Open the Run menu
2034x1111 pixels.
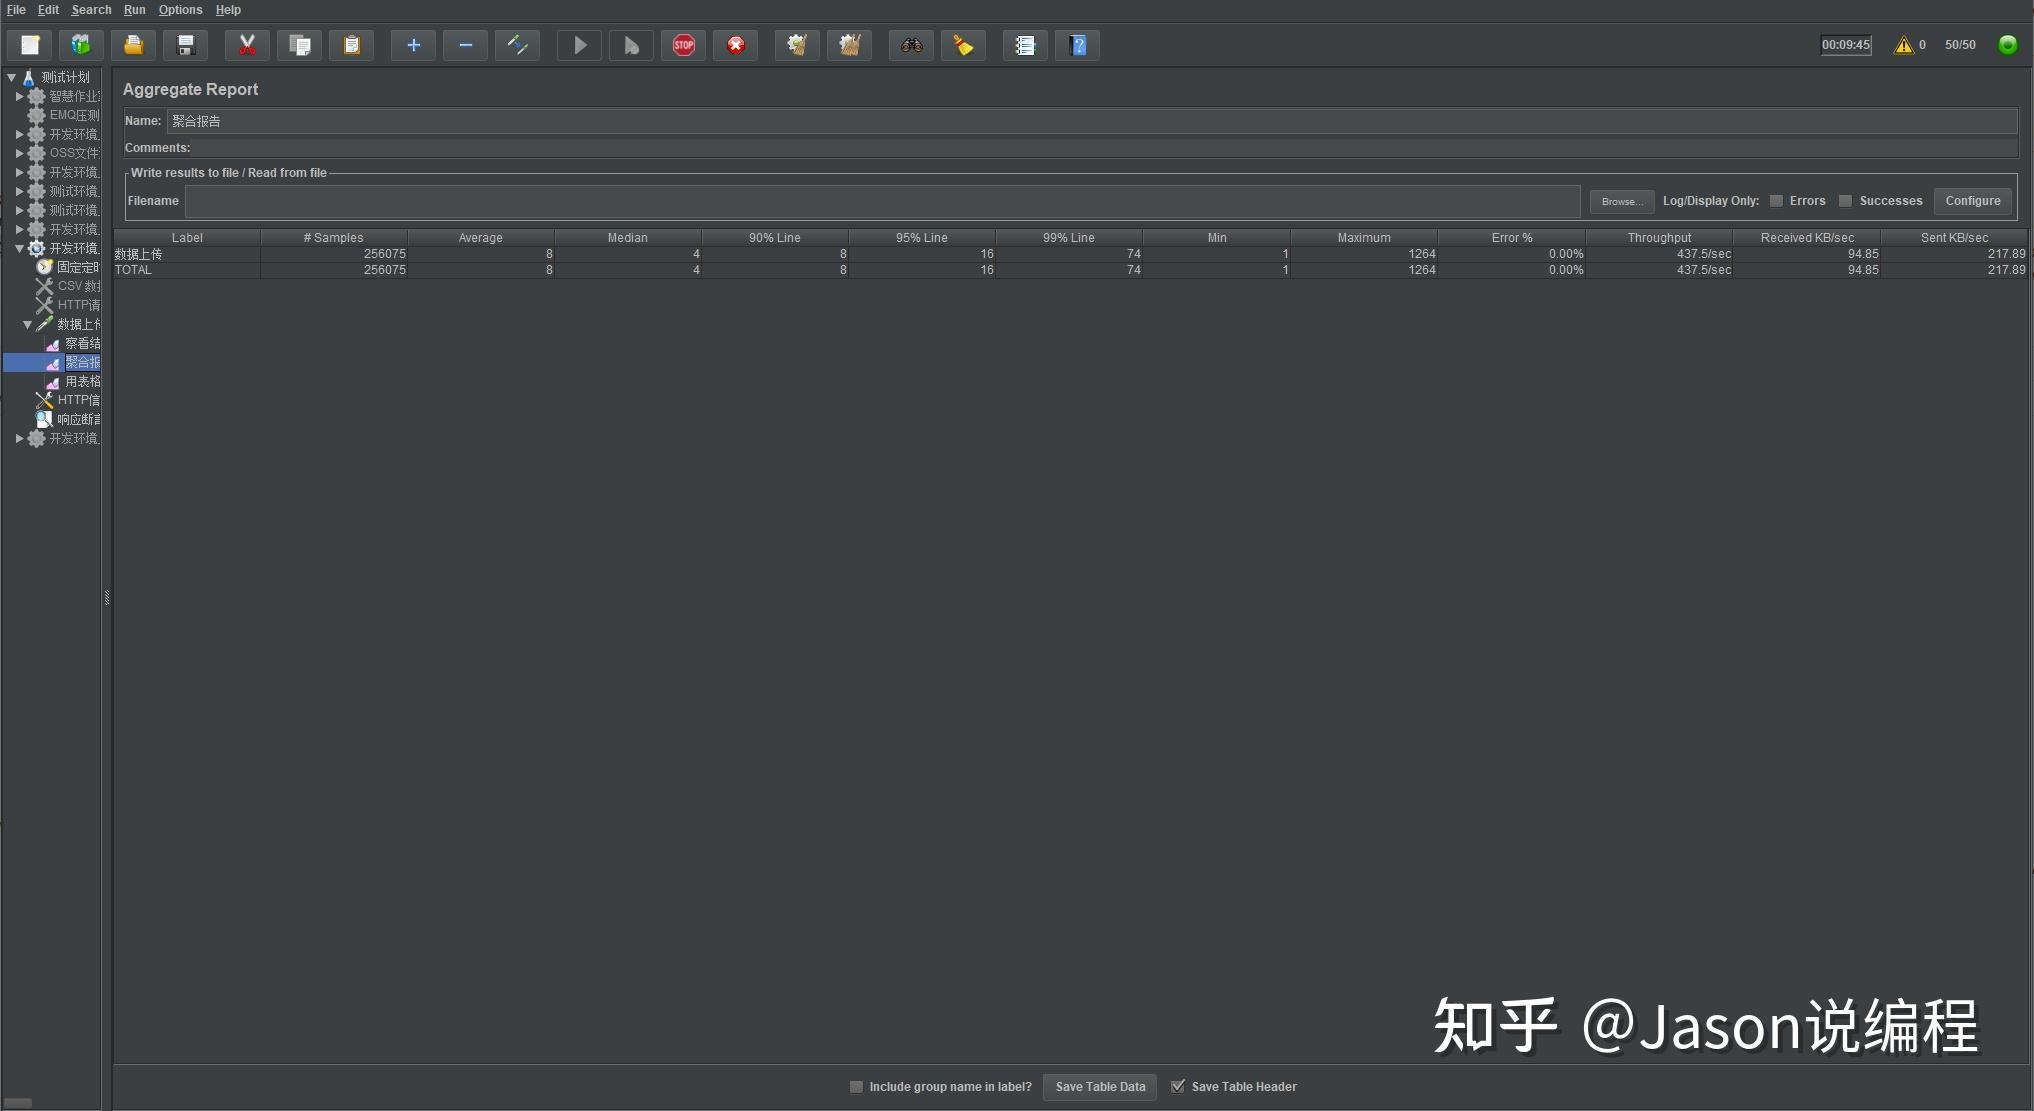click(134, 10)
